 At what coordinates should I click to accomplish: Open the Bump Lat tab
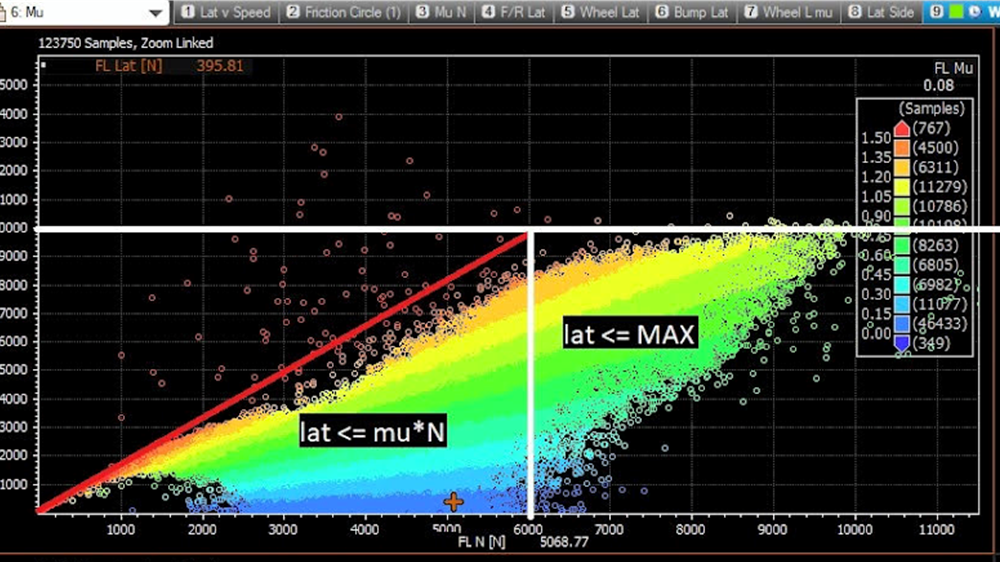pos(691,12)
